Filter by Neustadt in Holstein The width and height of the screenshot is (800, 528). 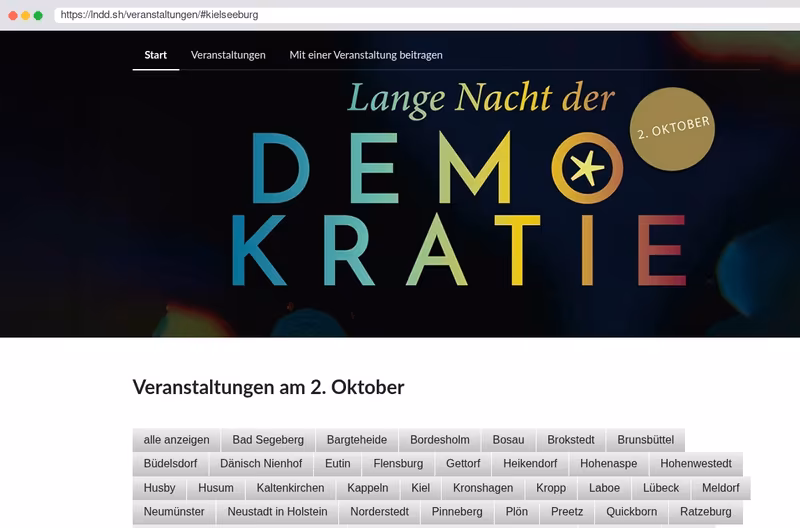[x=277, y=512]
